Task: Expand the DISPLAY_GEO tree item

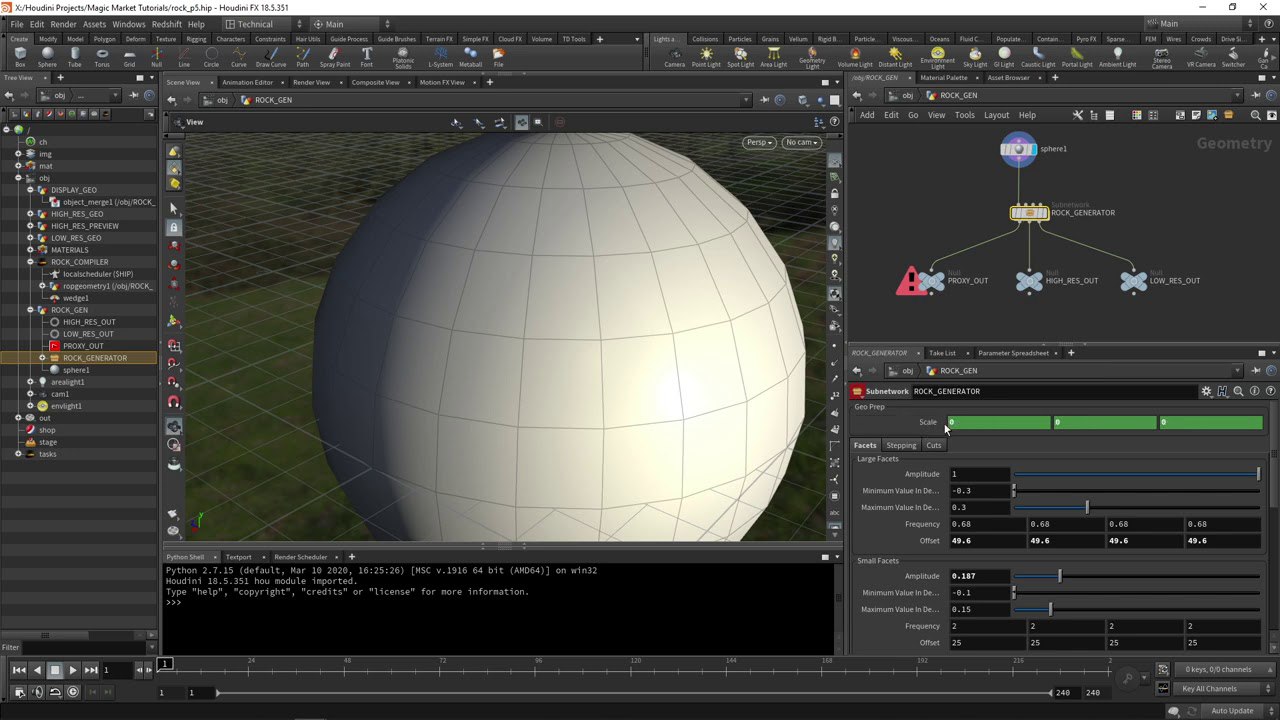Action: tap(30, 190)
